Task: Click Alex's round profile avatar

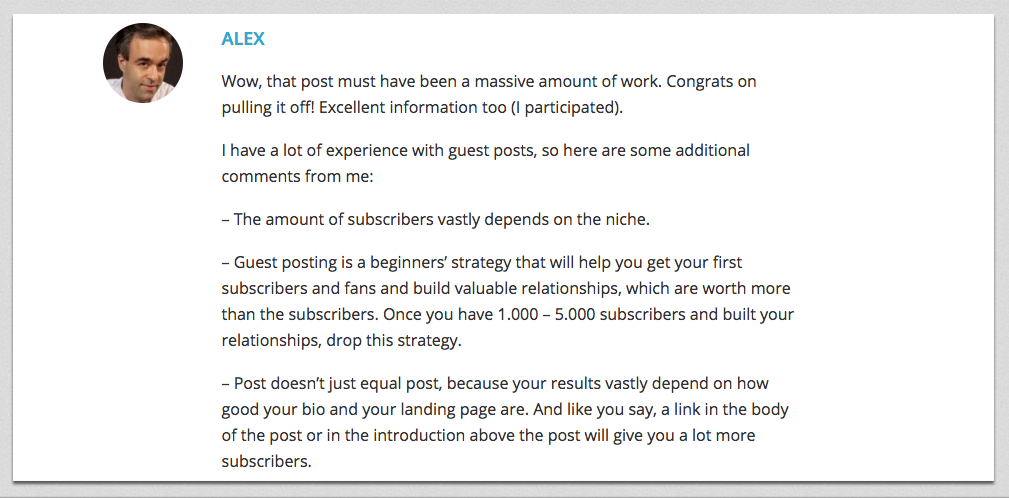Action: 143,63
